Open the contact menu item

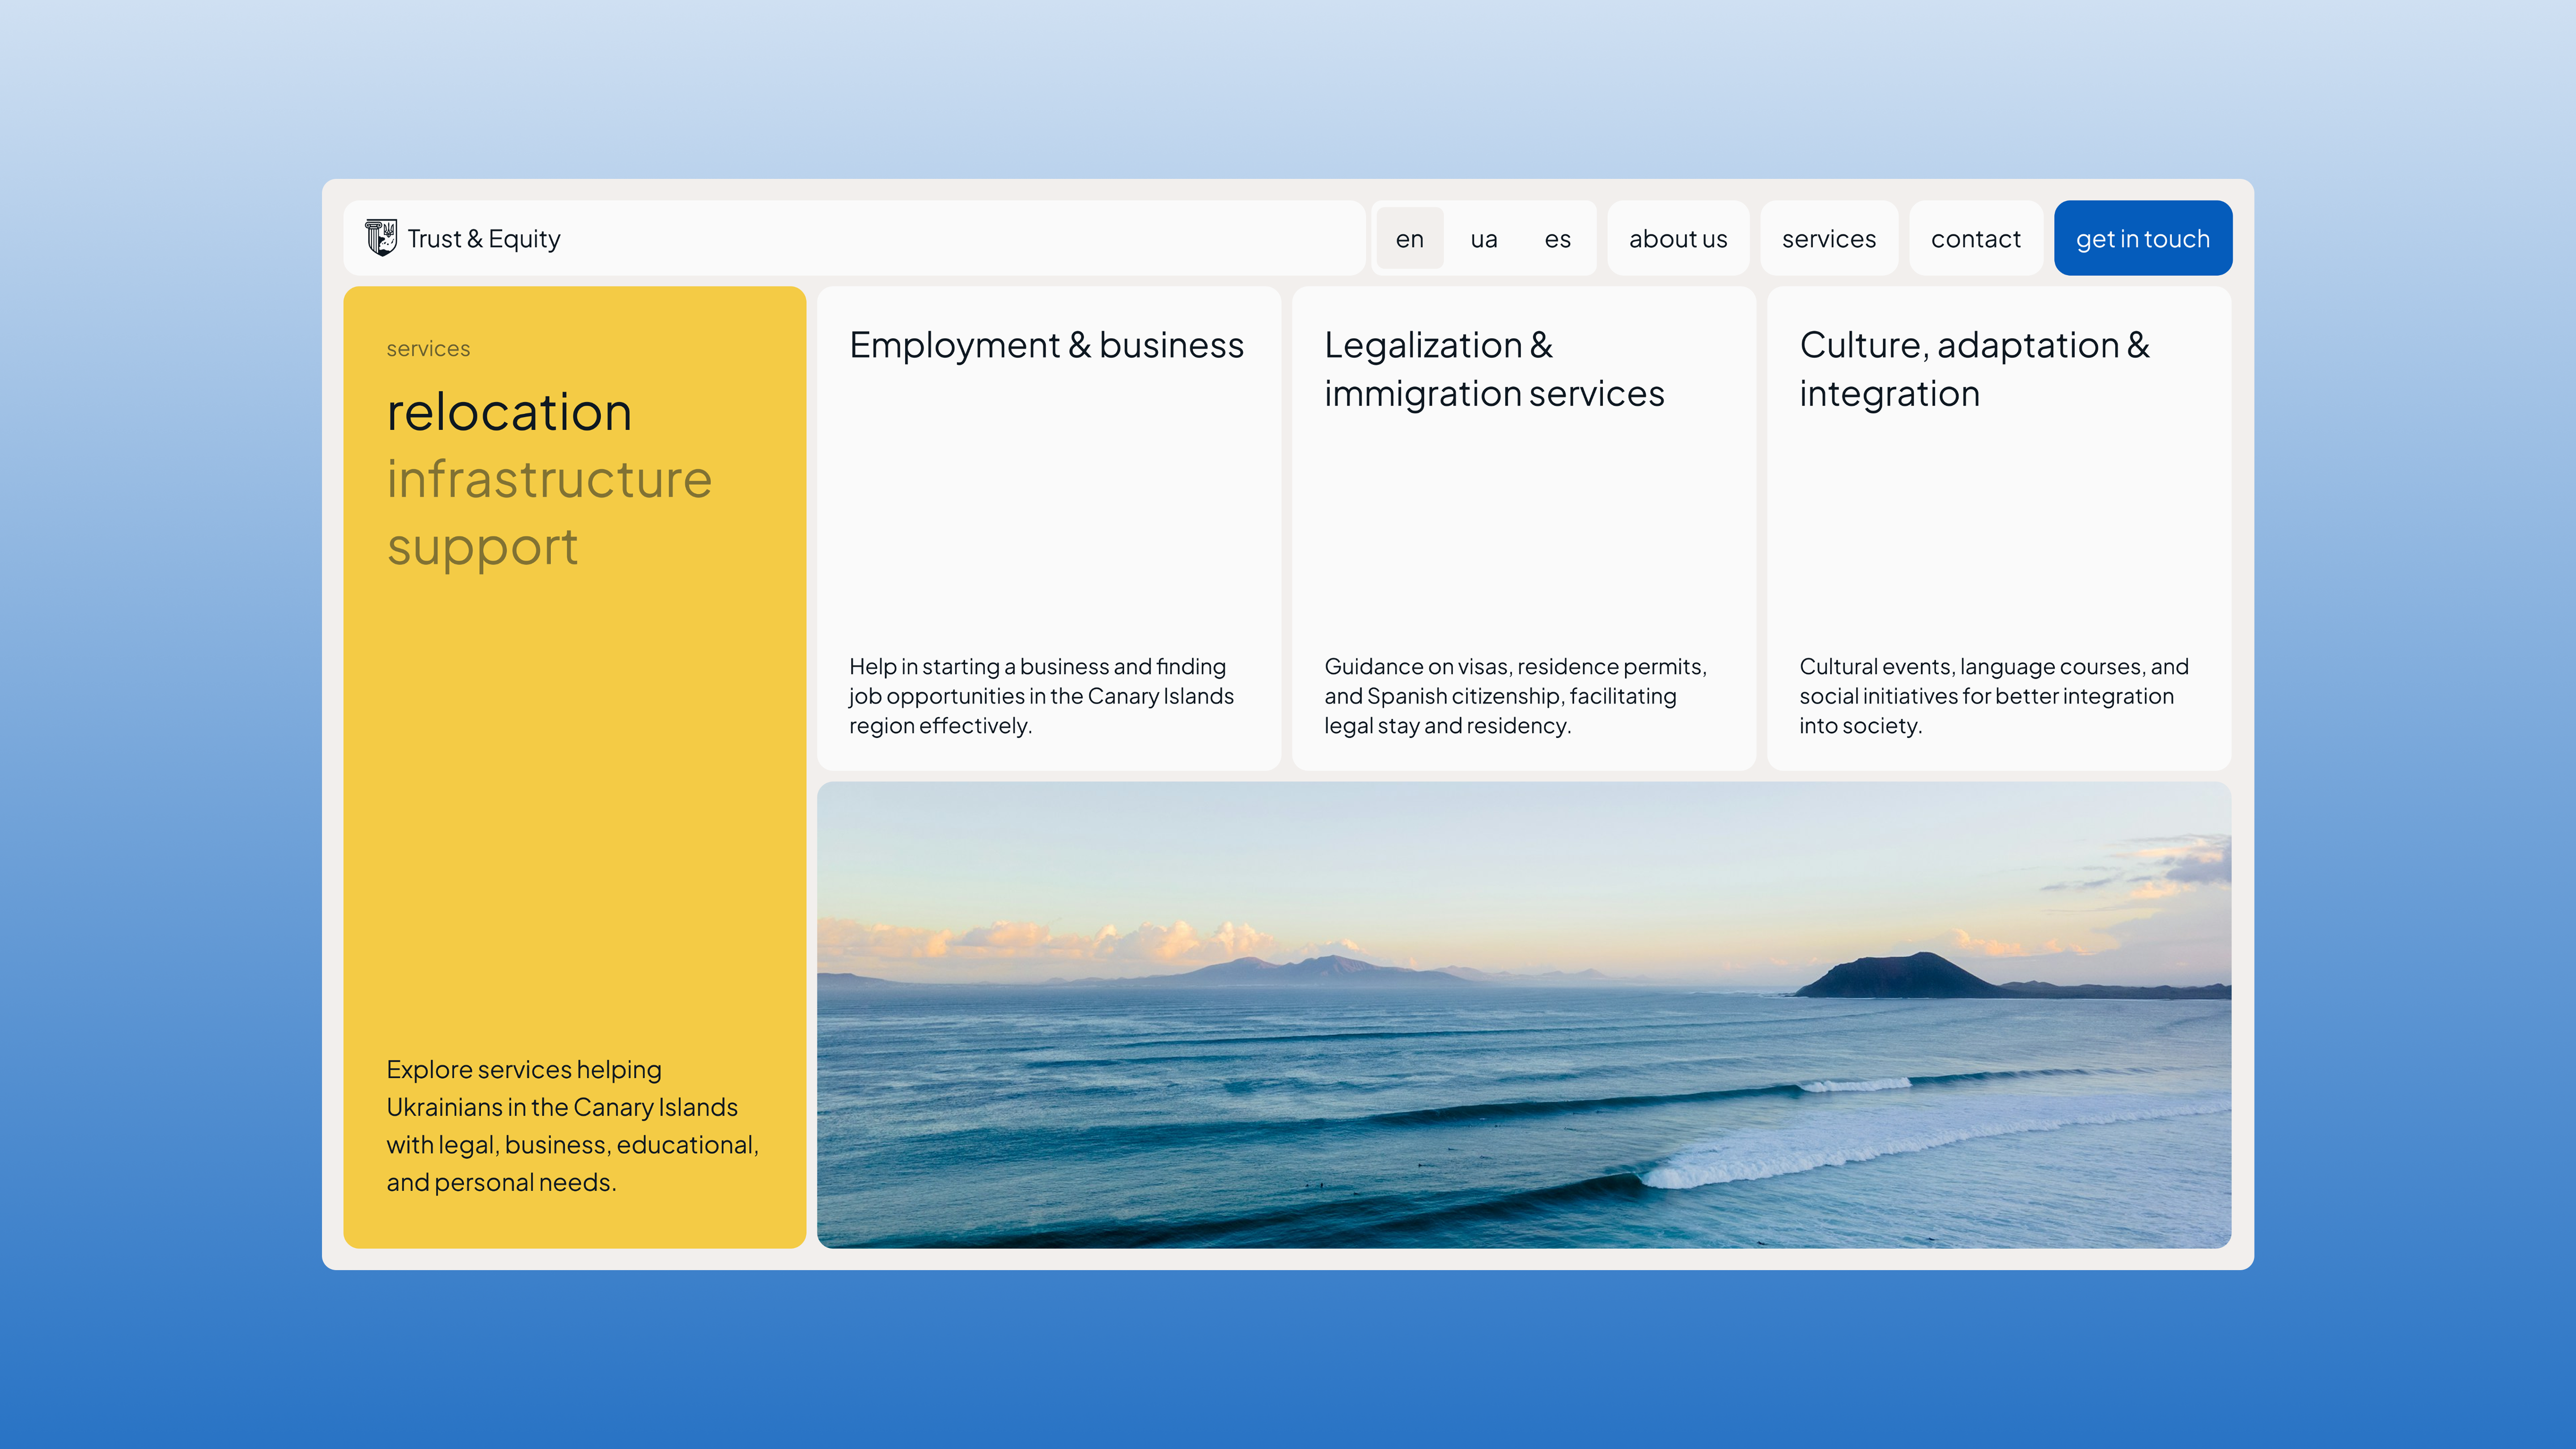(1975, 239)
